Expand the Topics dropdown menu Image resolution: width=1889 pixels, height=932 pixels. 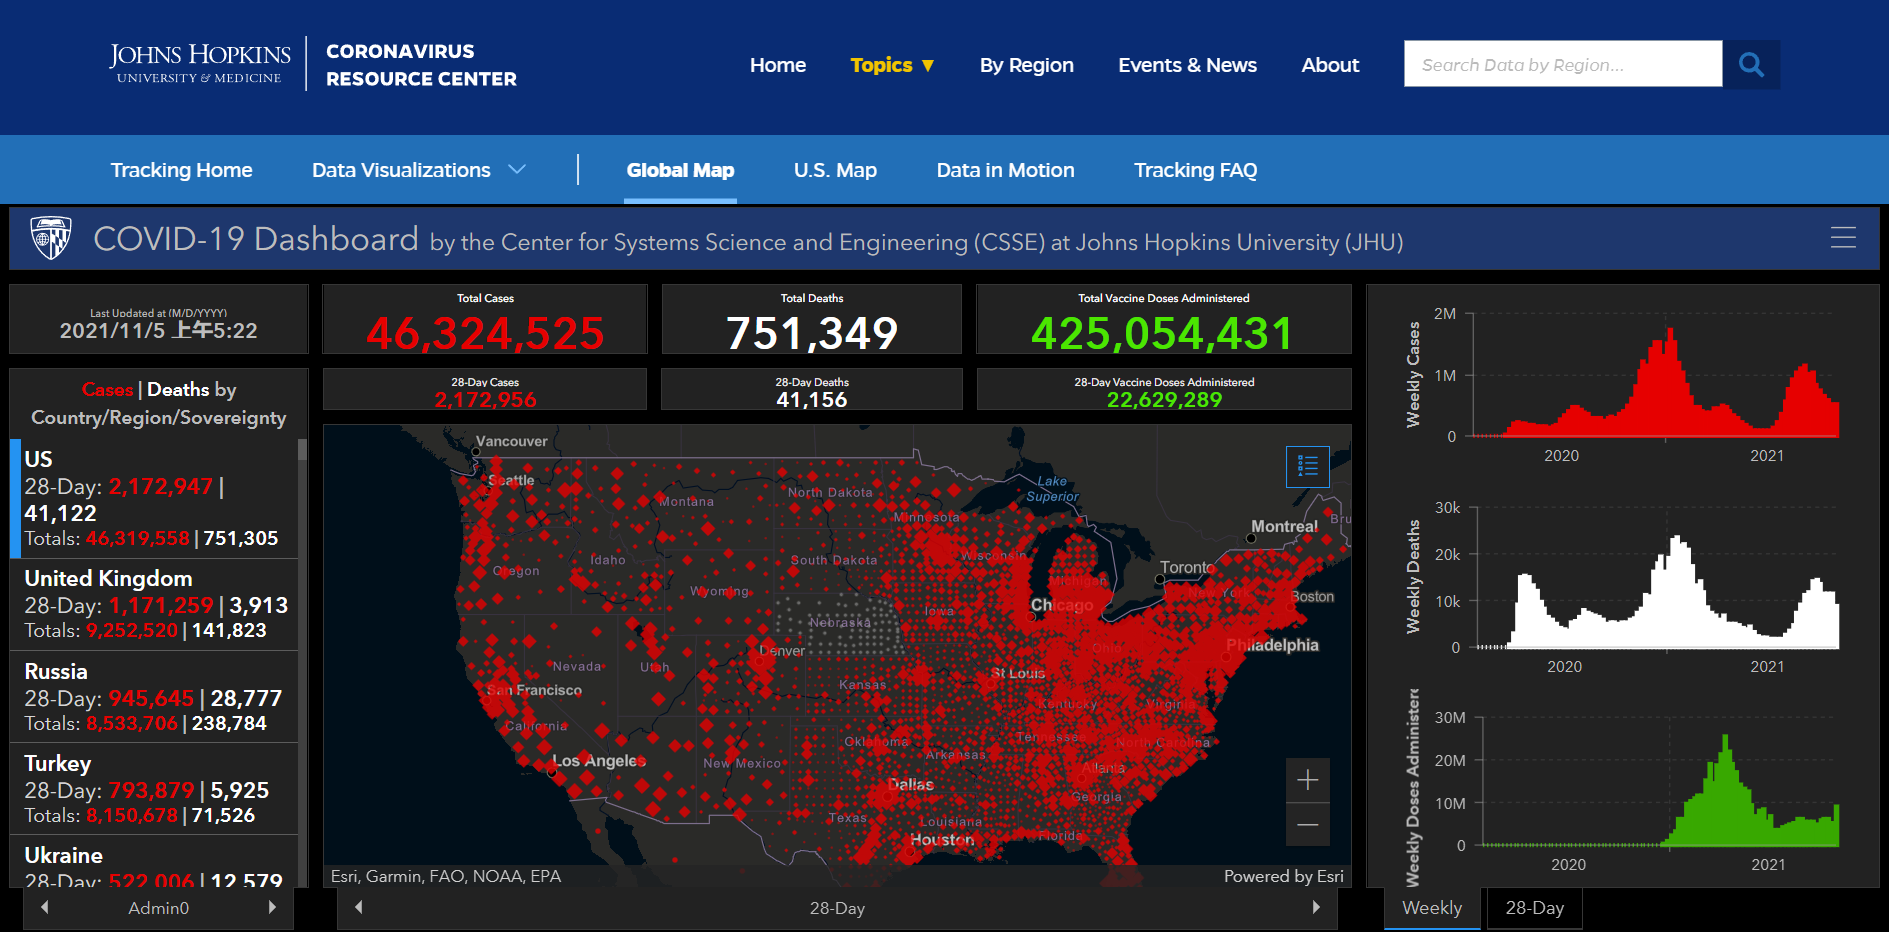pyautogui.click(x=892, y=65)
